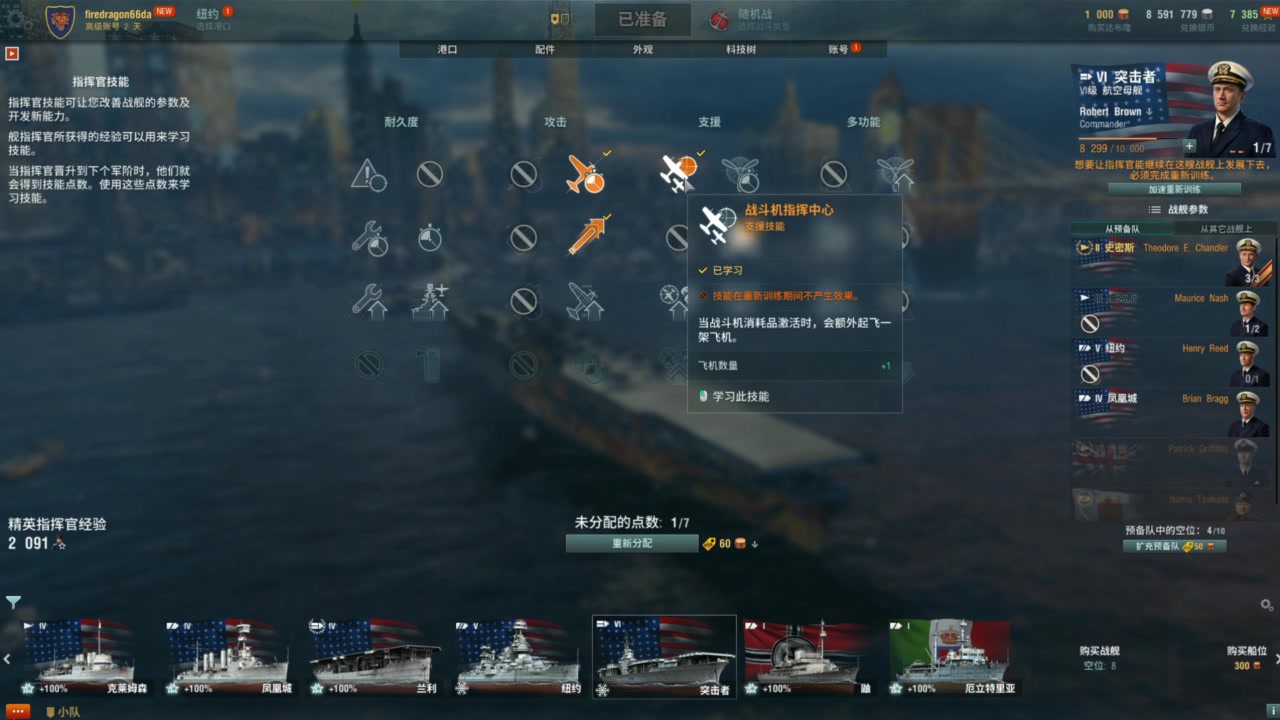
Task: Open the 科技树 tech tree menu
Action: (741, 49)
